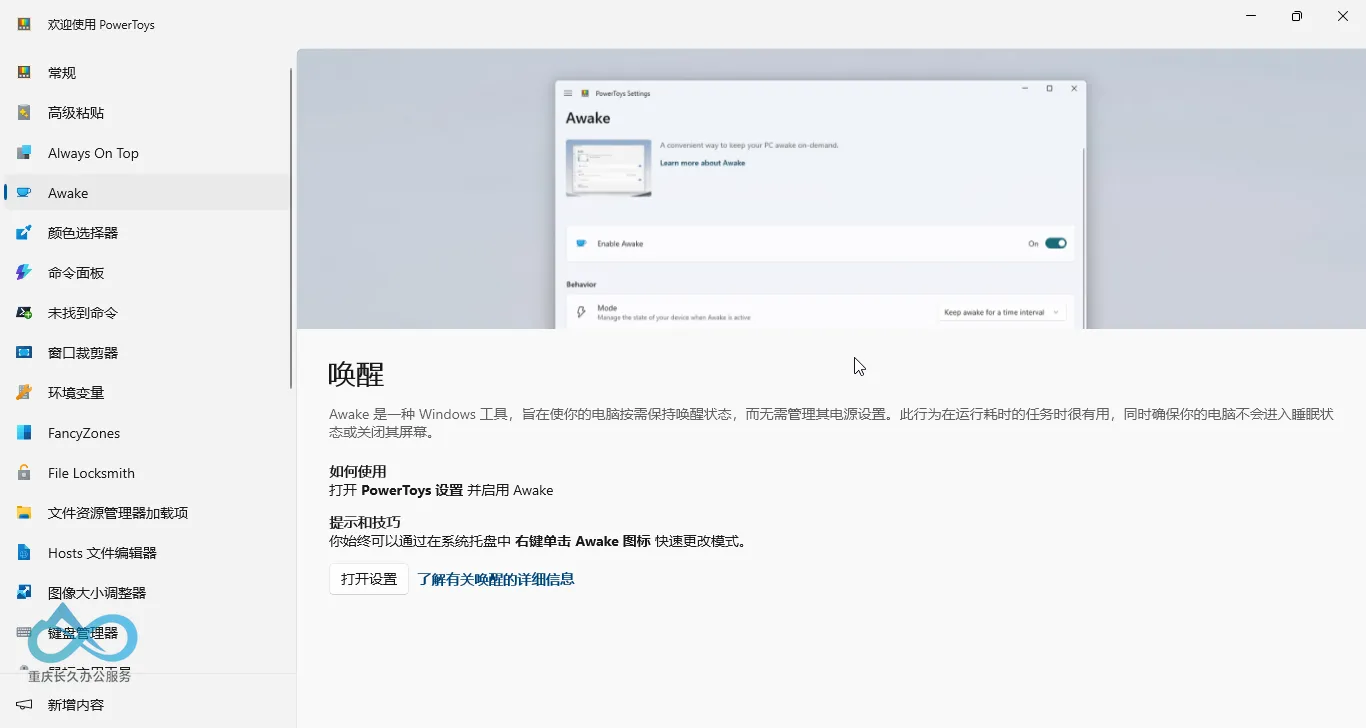Minimize the PowerToys welcome window
Viewport: 1366px width, 728px height.
(1251, 16)
